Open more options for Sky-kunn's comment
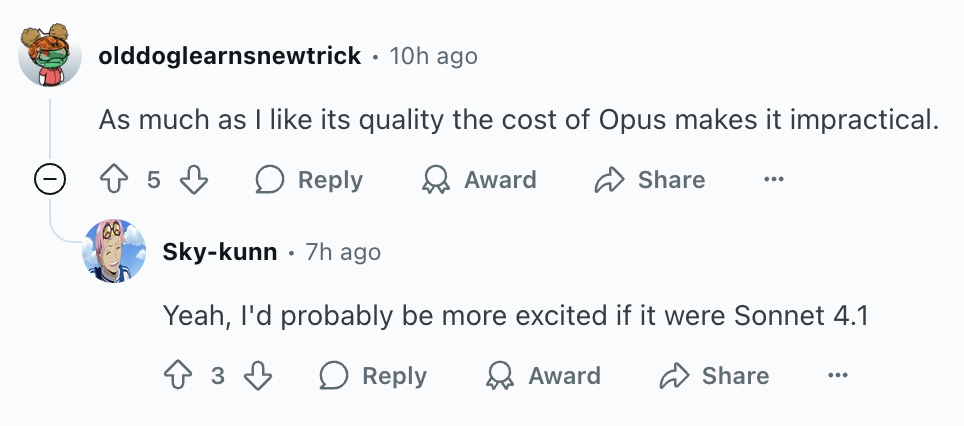The width and height of the screenshot is (964, 426). coord(837,376)
